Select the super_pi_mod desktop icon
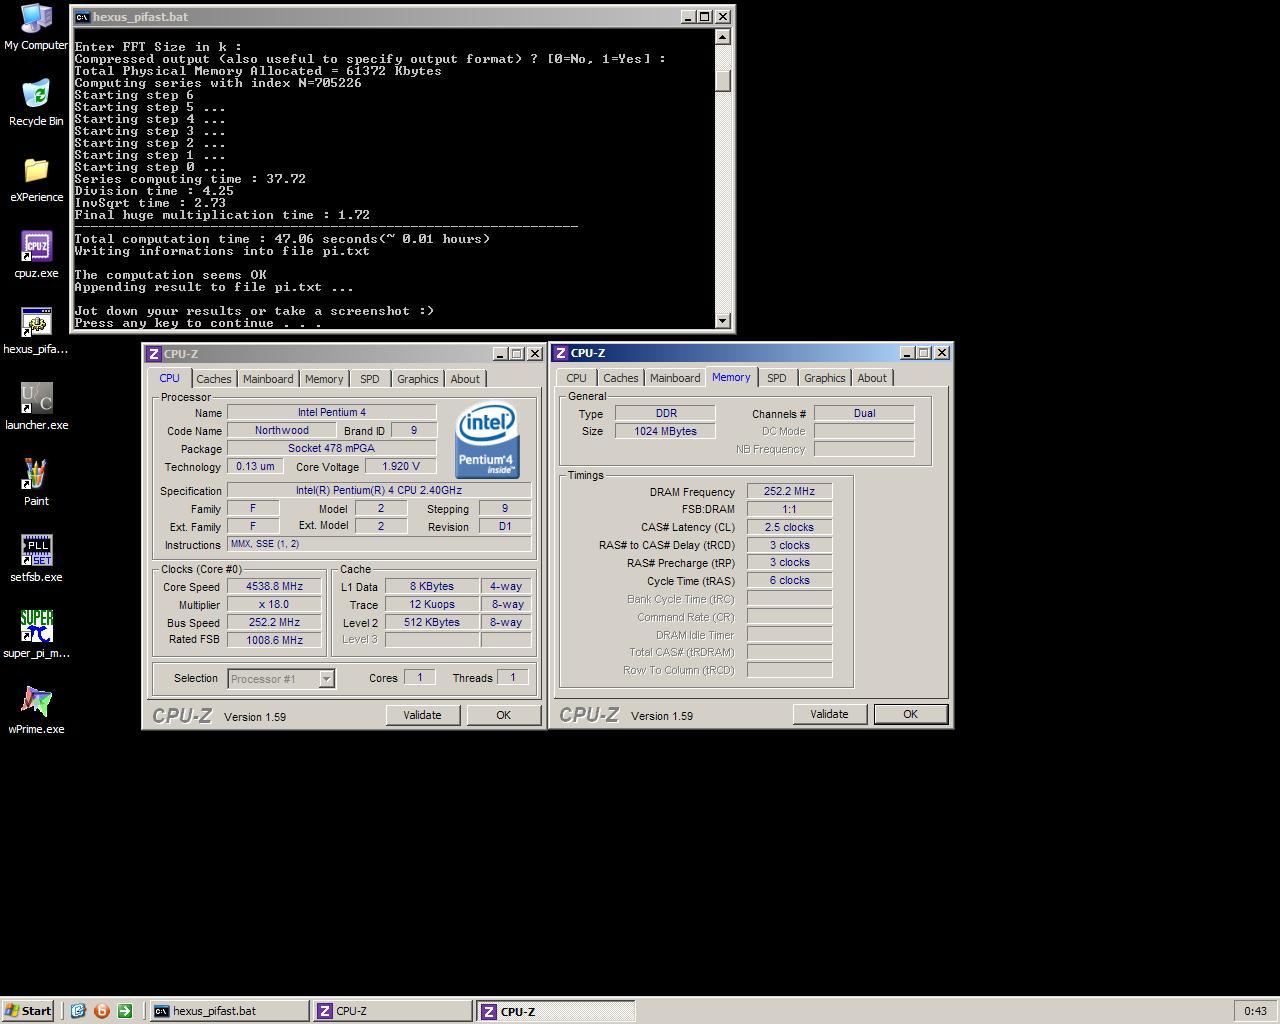 tap(36, 627)
